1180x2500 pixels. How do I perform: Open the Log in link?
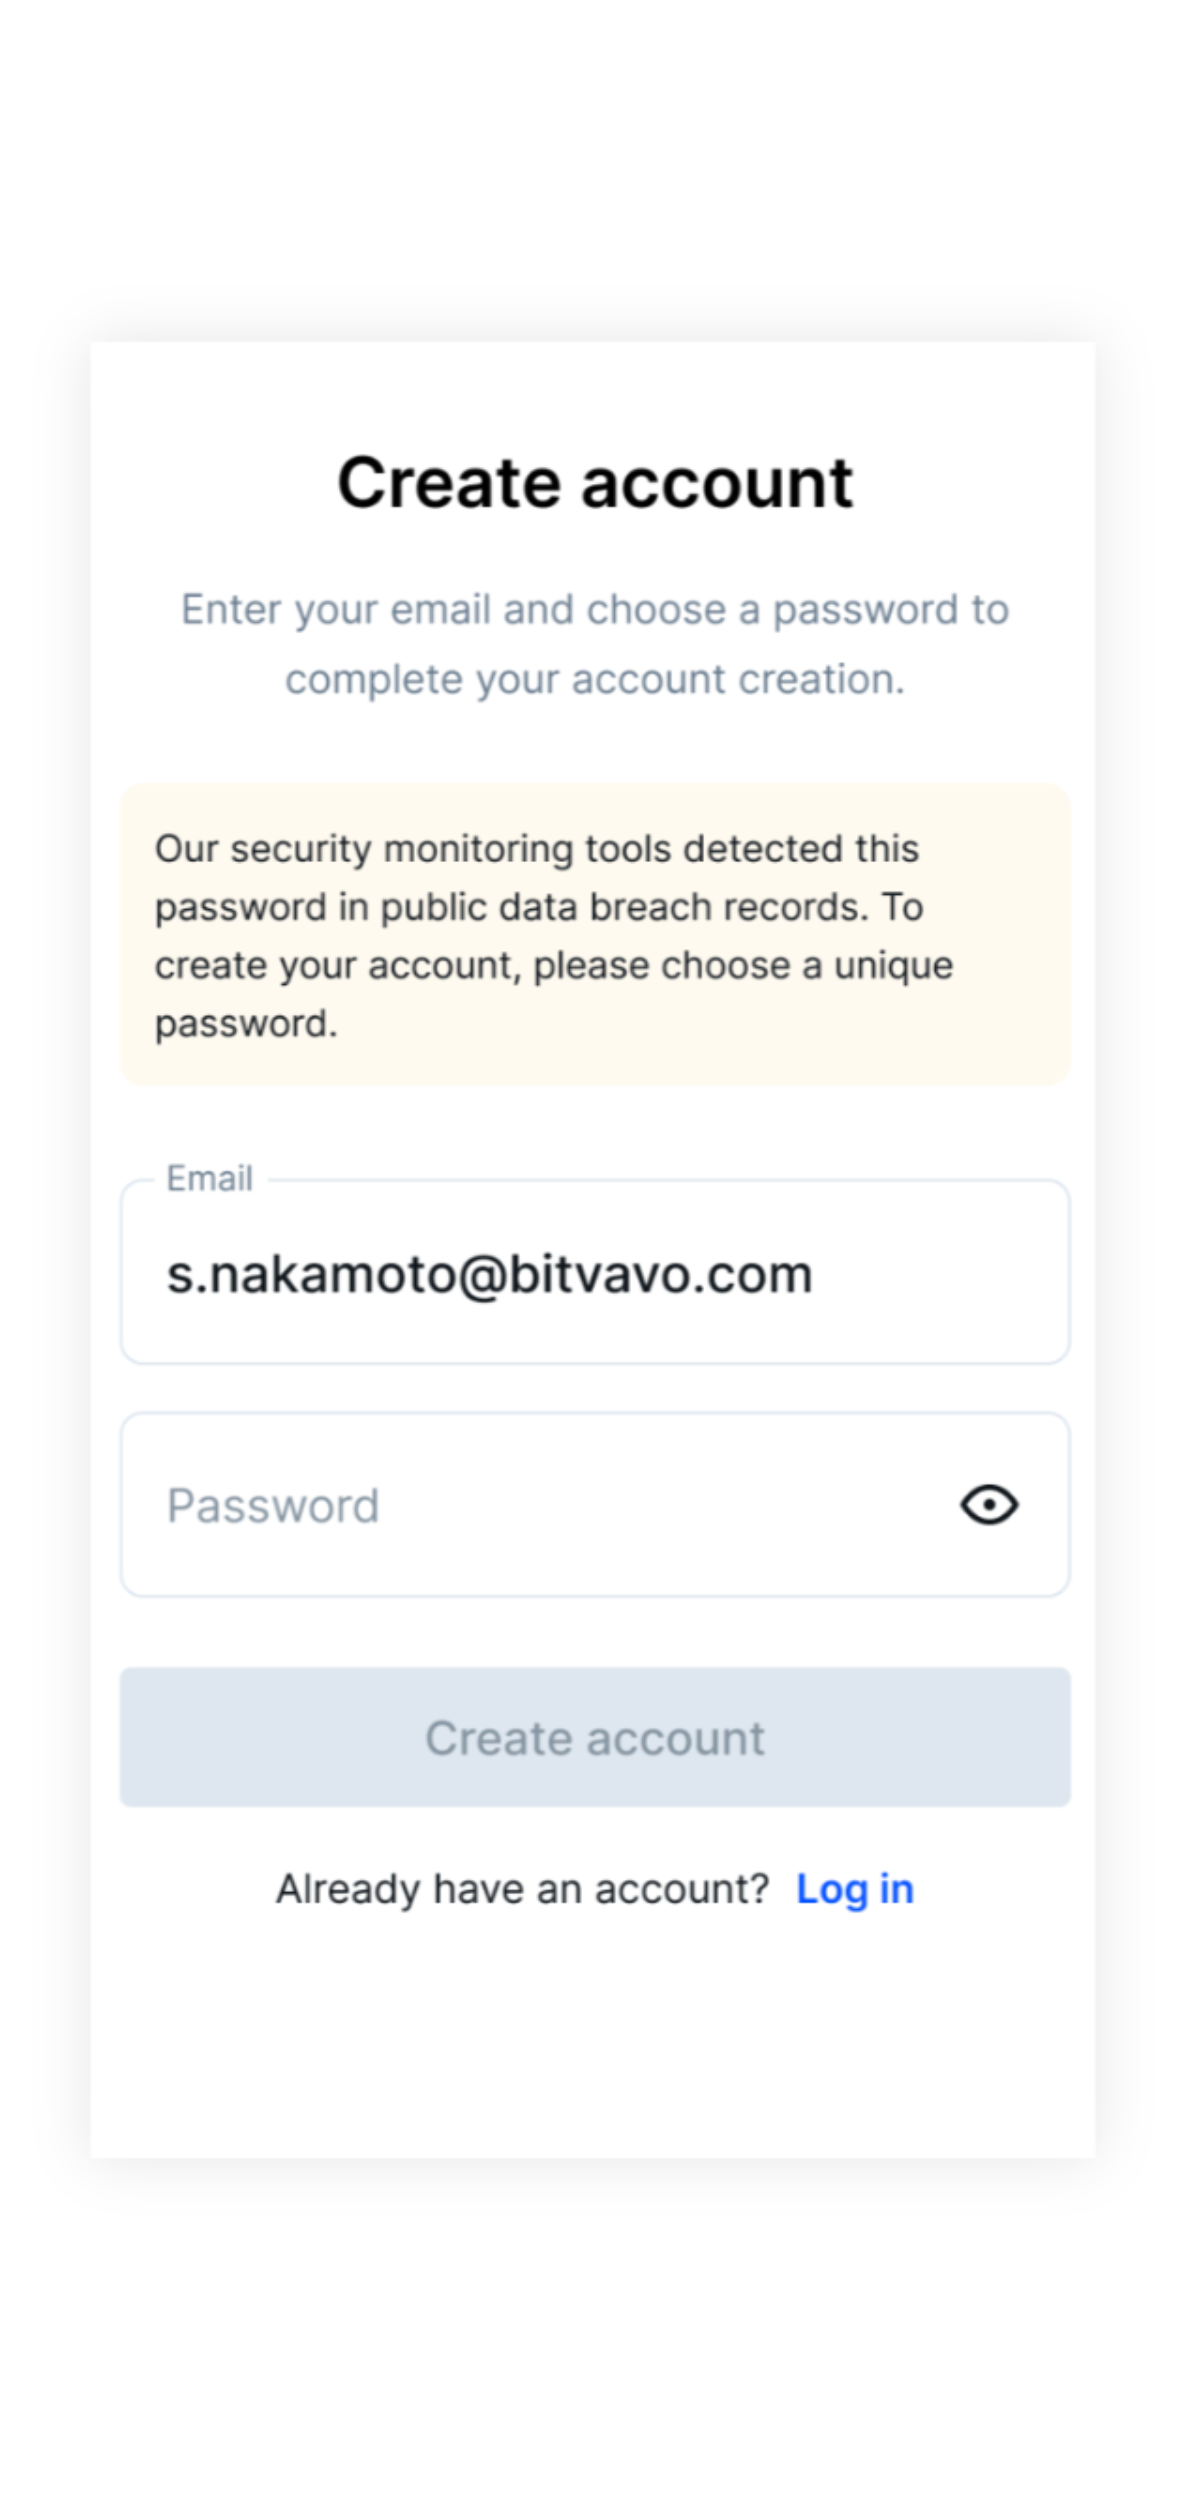[855, 1889]
